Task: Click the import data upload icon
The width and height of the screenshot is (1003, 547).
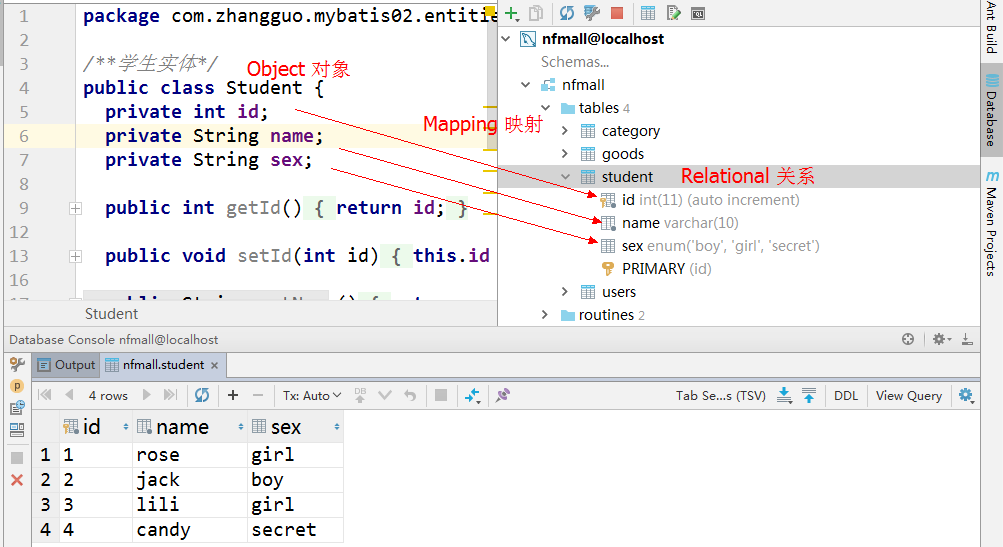Action: [809, 395]
